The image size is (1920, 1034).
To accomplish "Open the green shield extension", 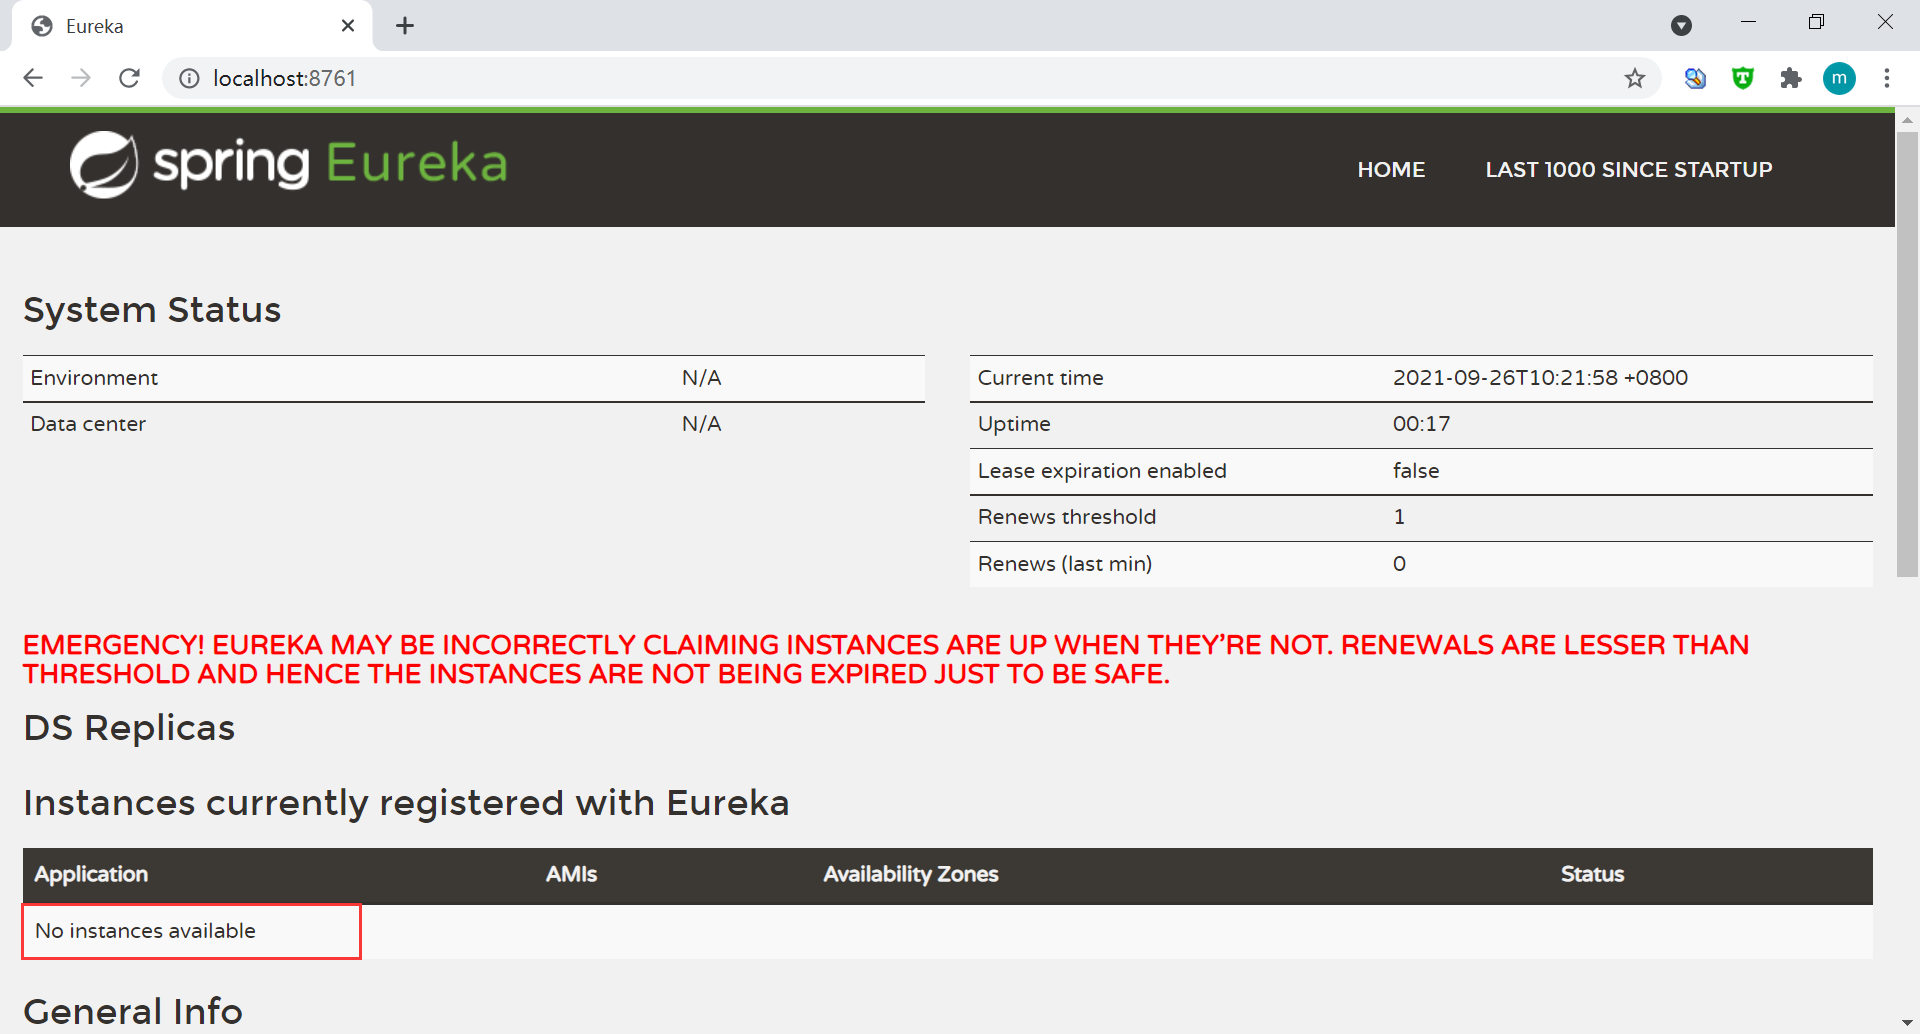I will click(1743, 78).
